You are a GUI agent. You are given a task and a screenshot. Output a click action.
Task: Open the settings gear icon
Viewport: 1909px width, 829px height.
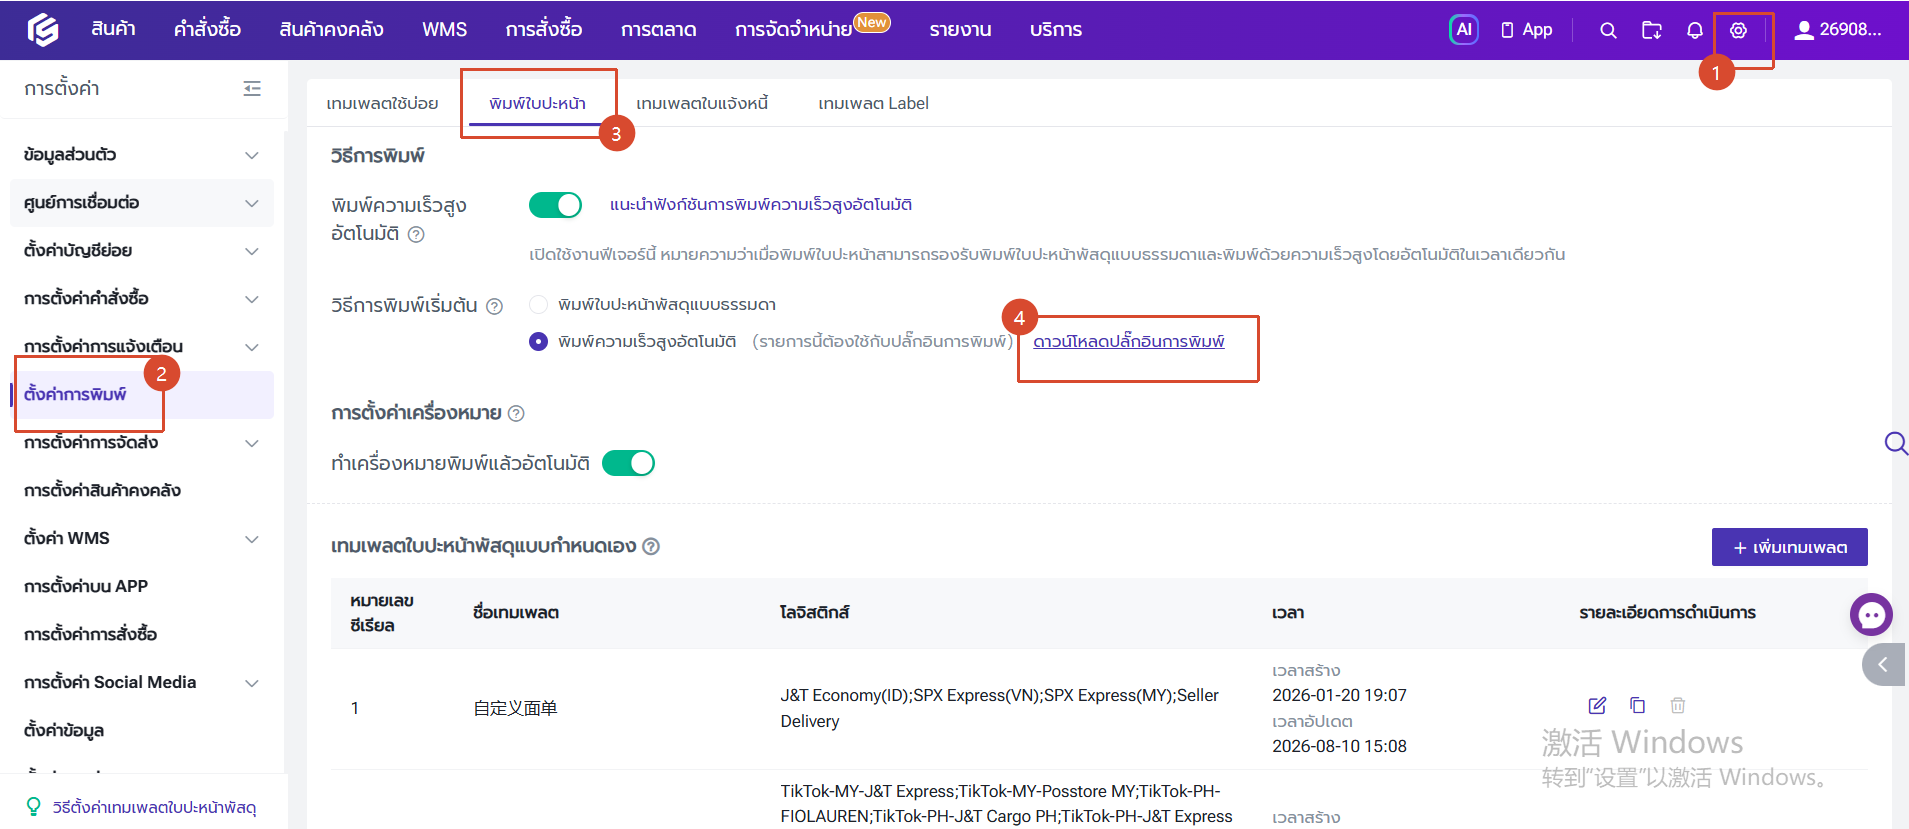1739,30
